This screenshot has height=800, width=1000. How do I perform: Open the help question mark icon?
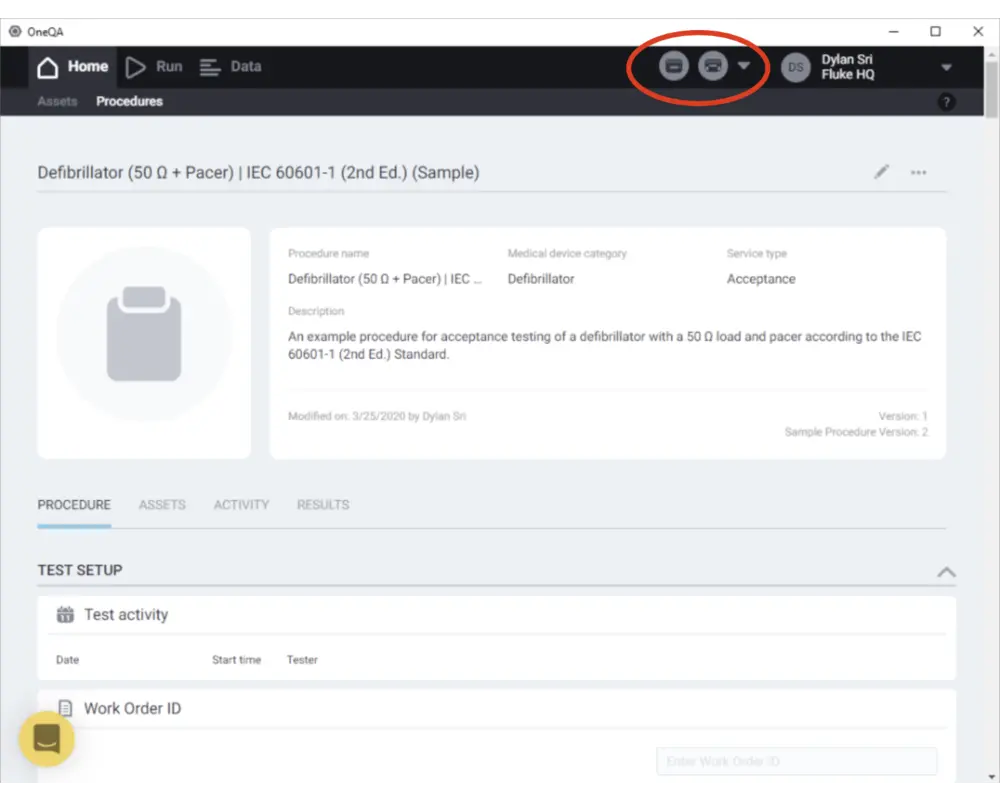[946, 102]
